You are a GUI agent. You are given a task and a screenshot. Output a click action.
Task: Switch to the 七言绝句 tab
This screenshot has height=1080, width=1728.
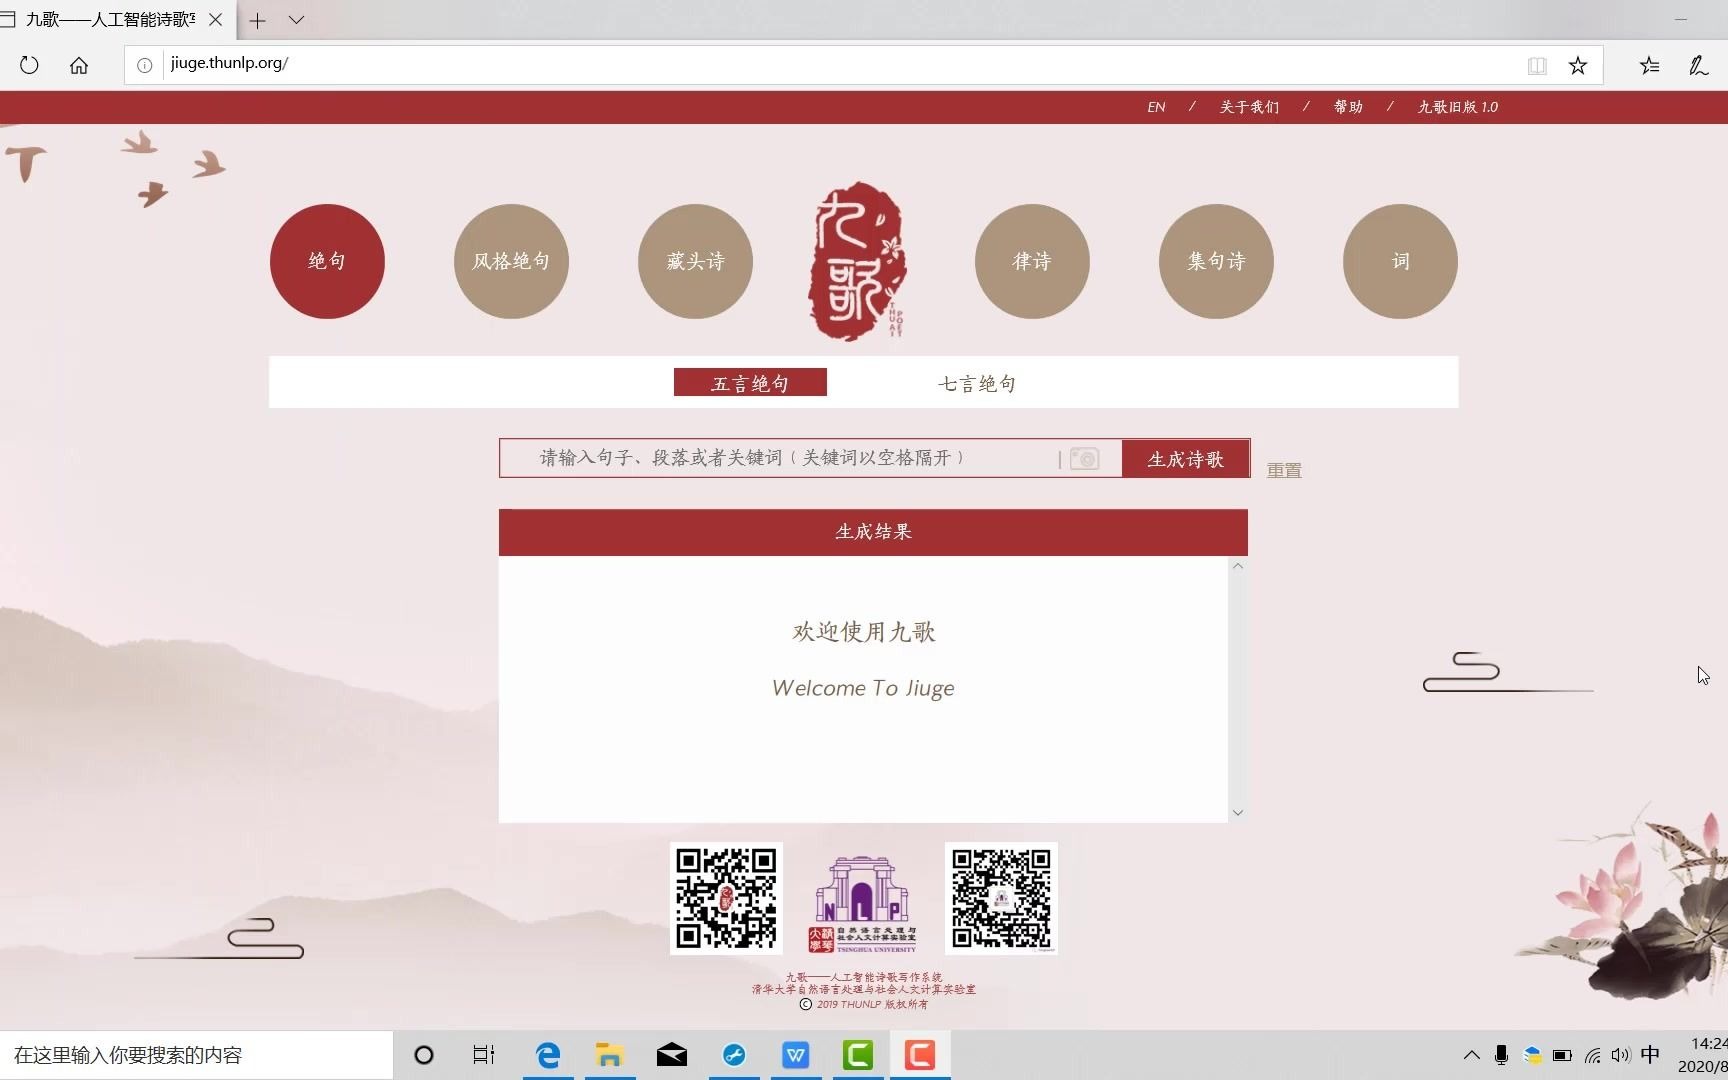click(x=977, y=383)
